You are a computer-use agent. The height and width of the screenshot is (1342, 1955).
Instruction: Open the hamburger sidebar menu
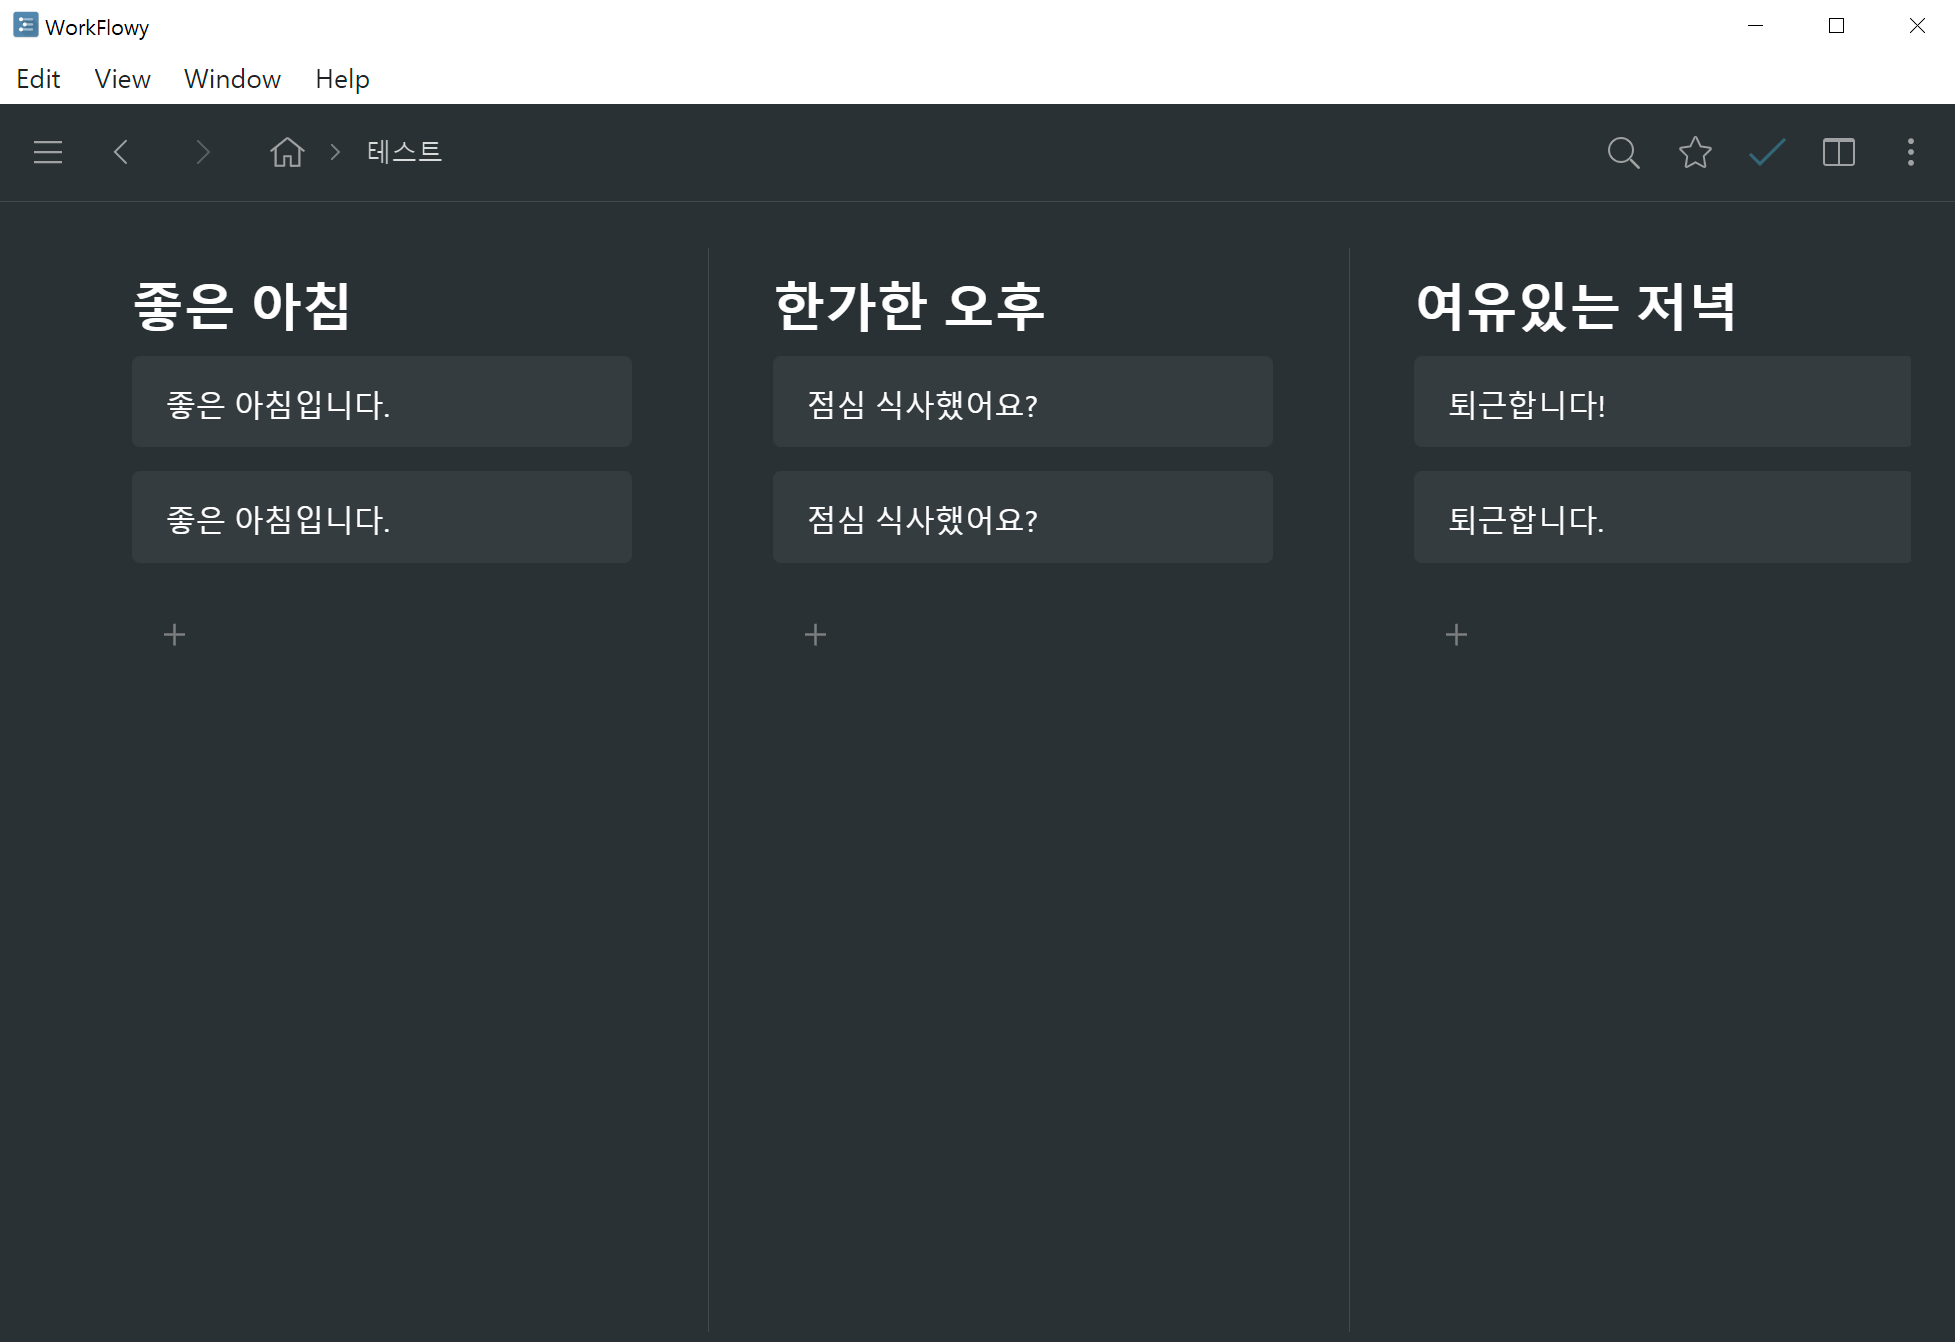(x=48, y=152)
